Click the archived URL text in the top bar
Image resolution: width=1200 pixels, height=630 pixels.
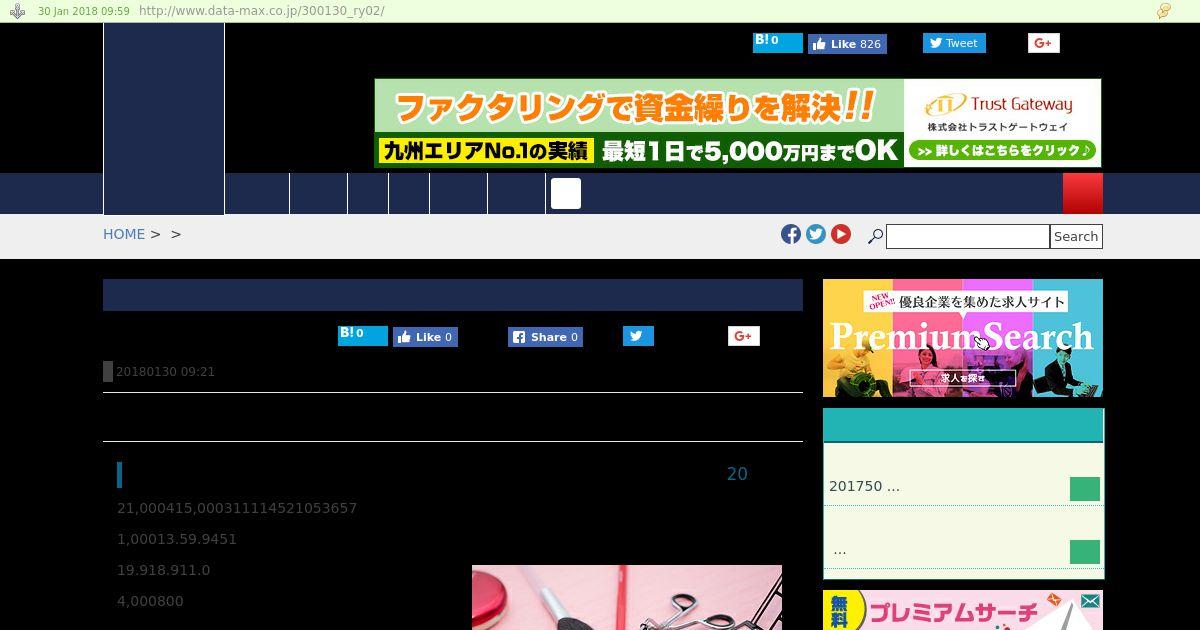(x=262, y=11)
